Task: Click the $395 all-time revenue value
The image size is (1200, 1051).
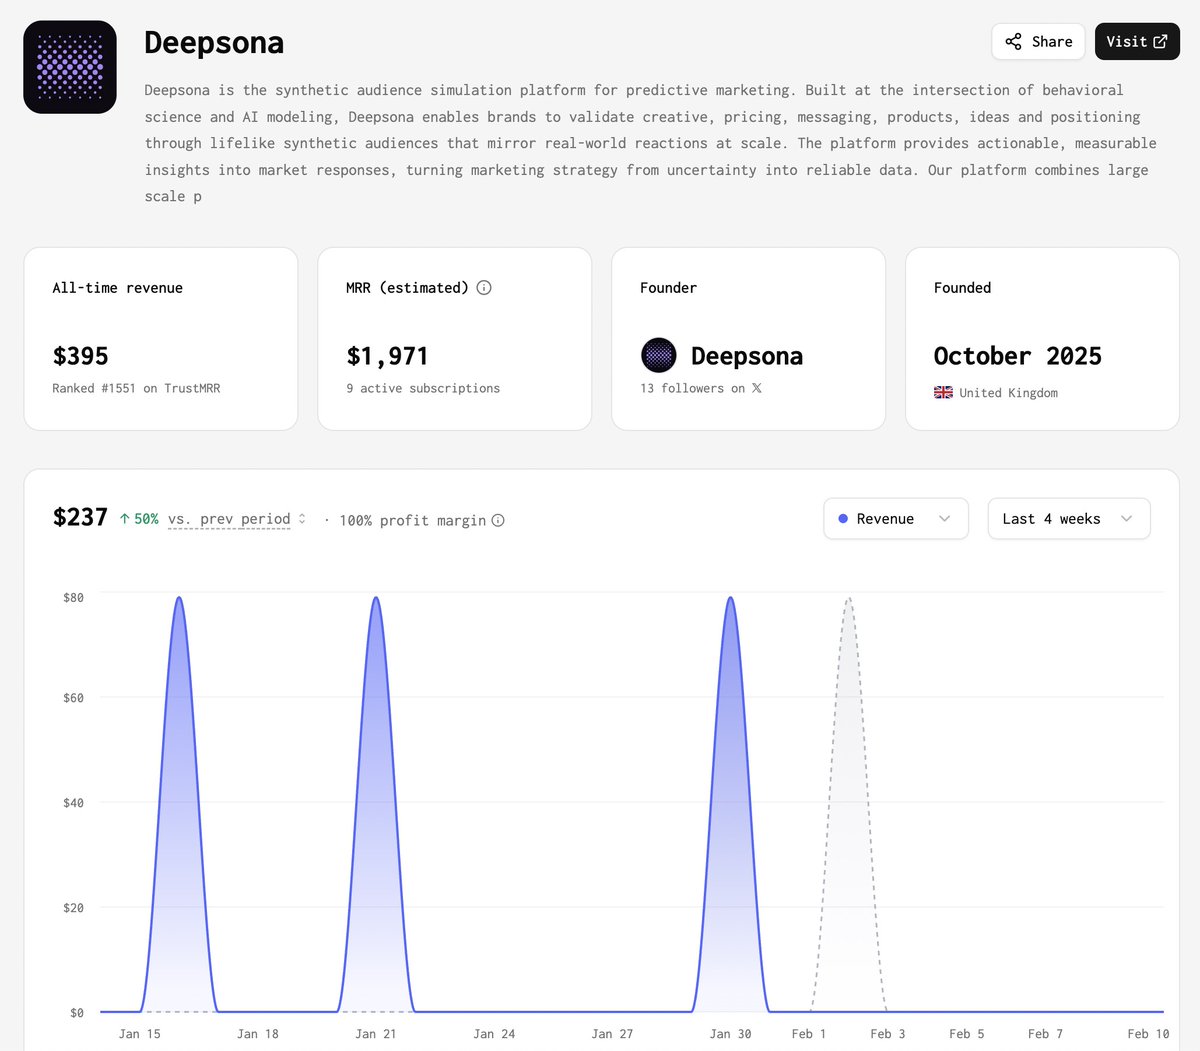Action: pyautogui.click(x=80, y=356)
